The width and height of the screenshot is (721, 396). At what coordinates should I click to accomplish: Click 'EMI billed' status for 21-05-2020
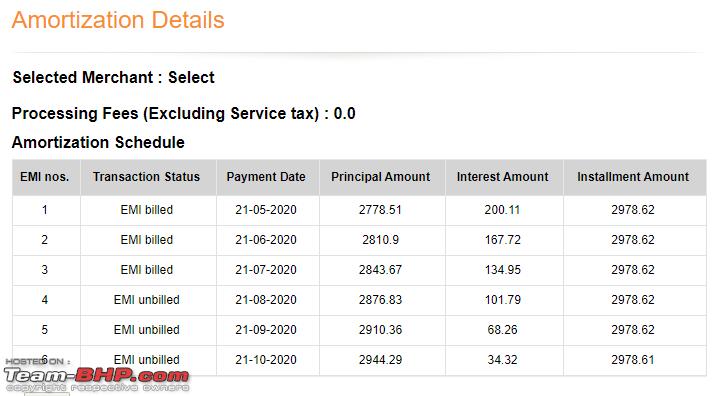pyautogui.click(x=147, y=210)
